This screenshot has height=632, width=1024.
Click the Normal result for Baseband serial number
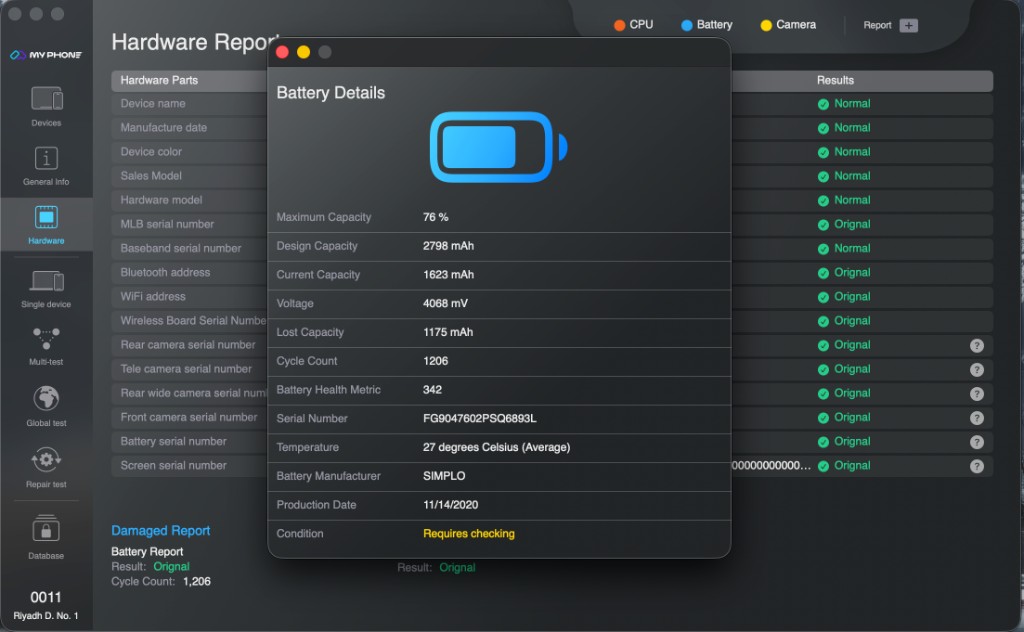(x=852, y=248)
